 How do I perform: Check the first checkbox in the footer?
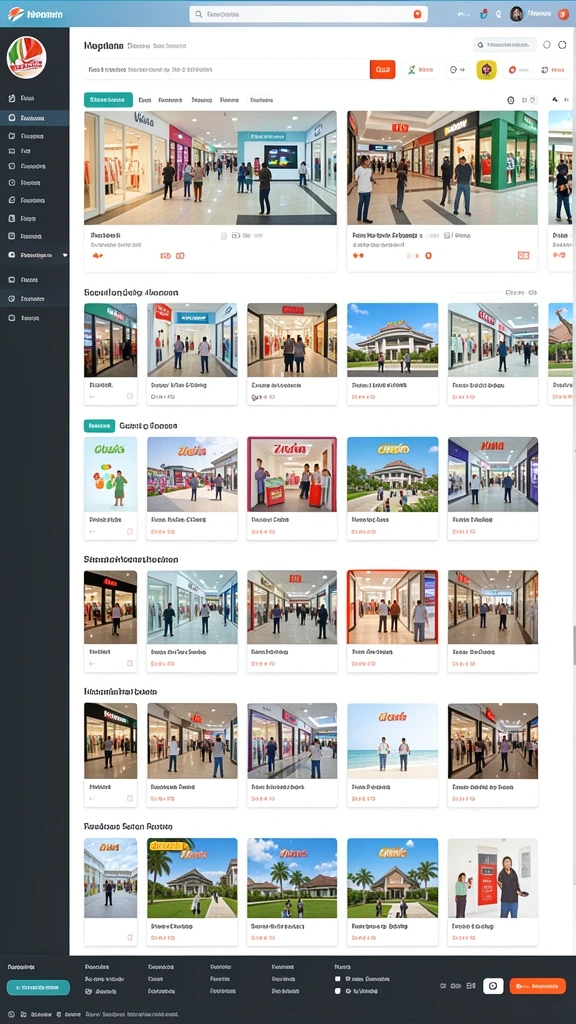(x=338, y=979)
